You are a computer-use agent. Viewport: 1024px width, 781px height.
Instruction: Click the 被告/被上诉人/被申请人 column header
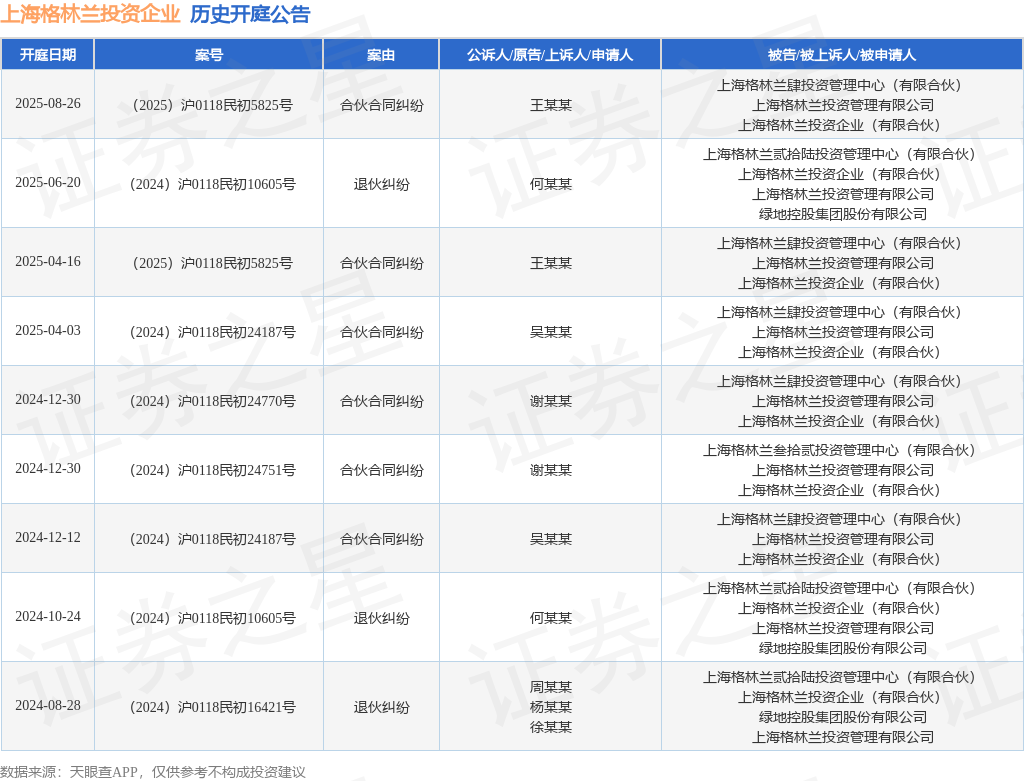(x=842, y=55)
